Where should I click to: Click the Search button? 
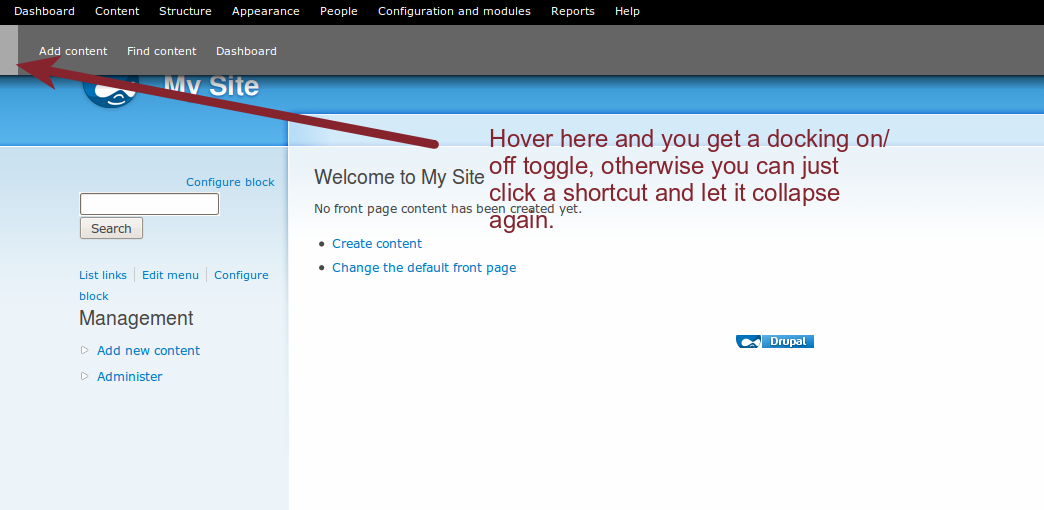pos(111,228)
